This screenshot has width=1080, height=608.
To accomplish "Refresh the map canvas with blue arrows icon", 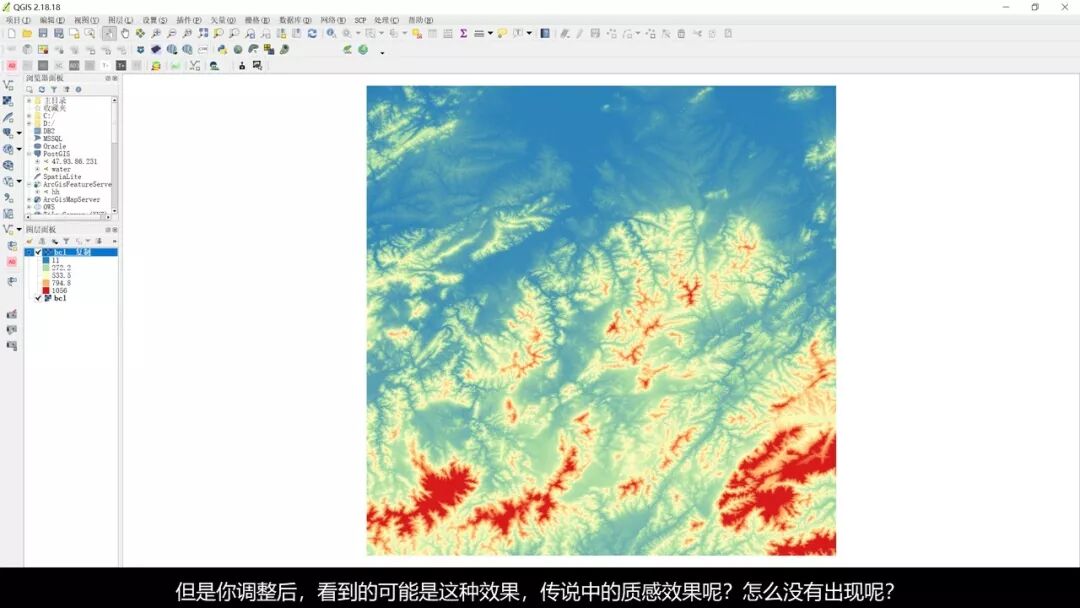I will (x=312, y=33).
